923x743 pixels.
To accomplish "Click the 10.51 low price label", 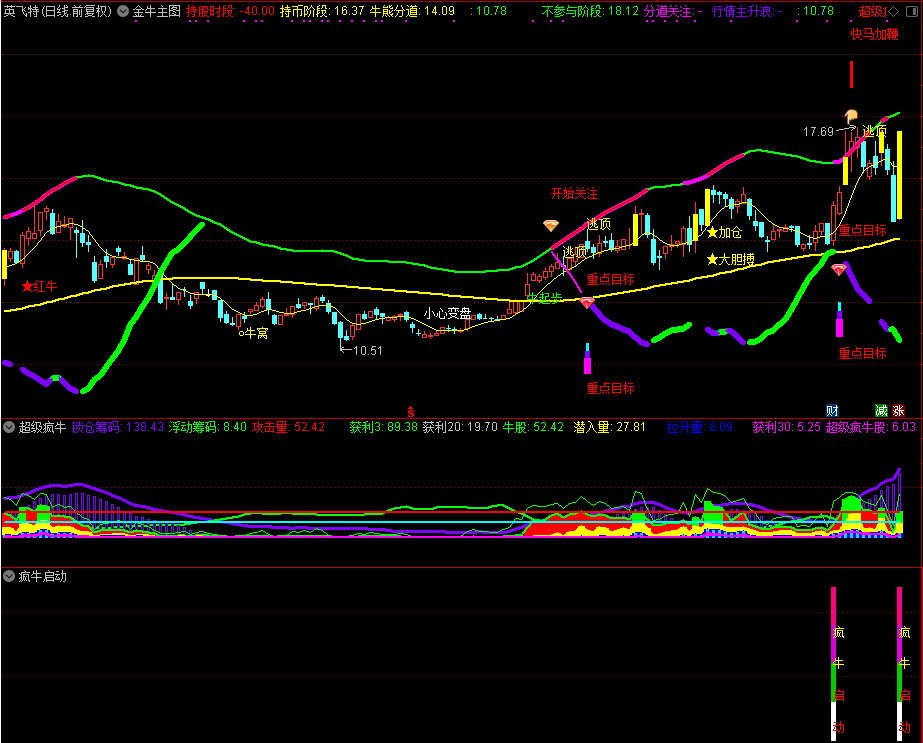I will (368, 351).
